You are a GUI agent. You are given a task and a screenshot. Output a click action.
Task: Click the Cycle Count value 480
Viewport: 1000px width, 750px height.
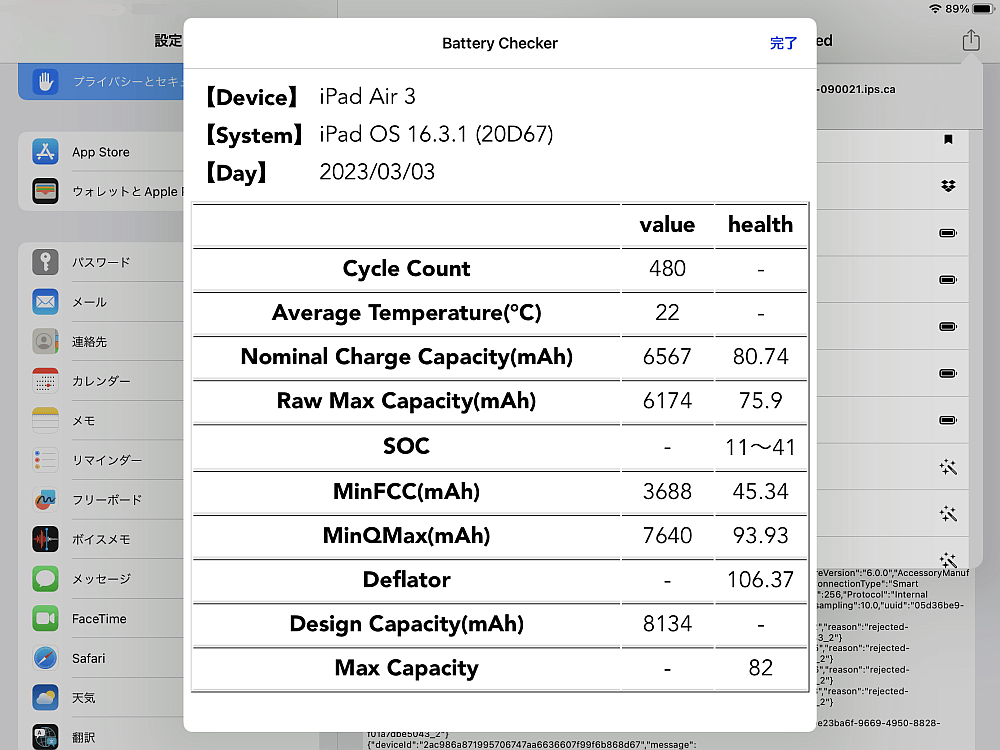click(667, 268)
